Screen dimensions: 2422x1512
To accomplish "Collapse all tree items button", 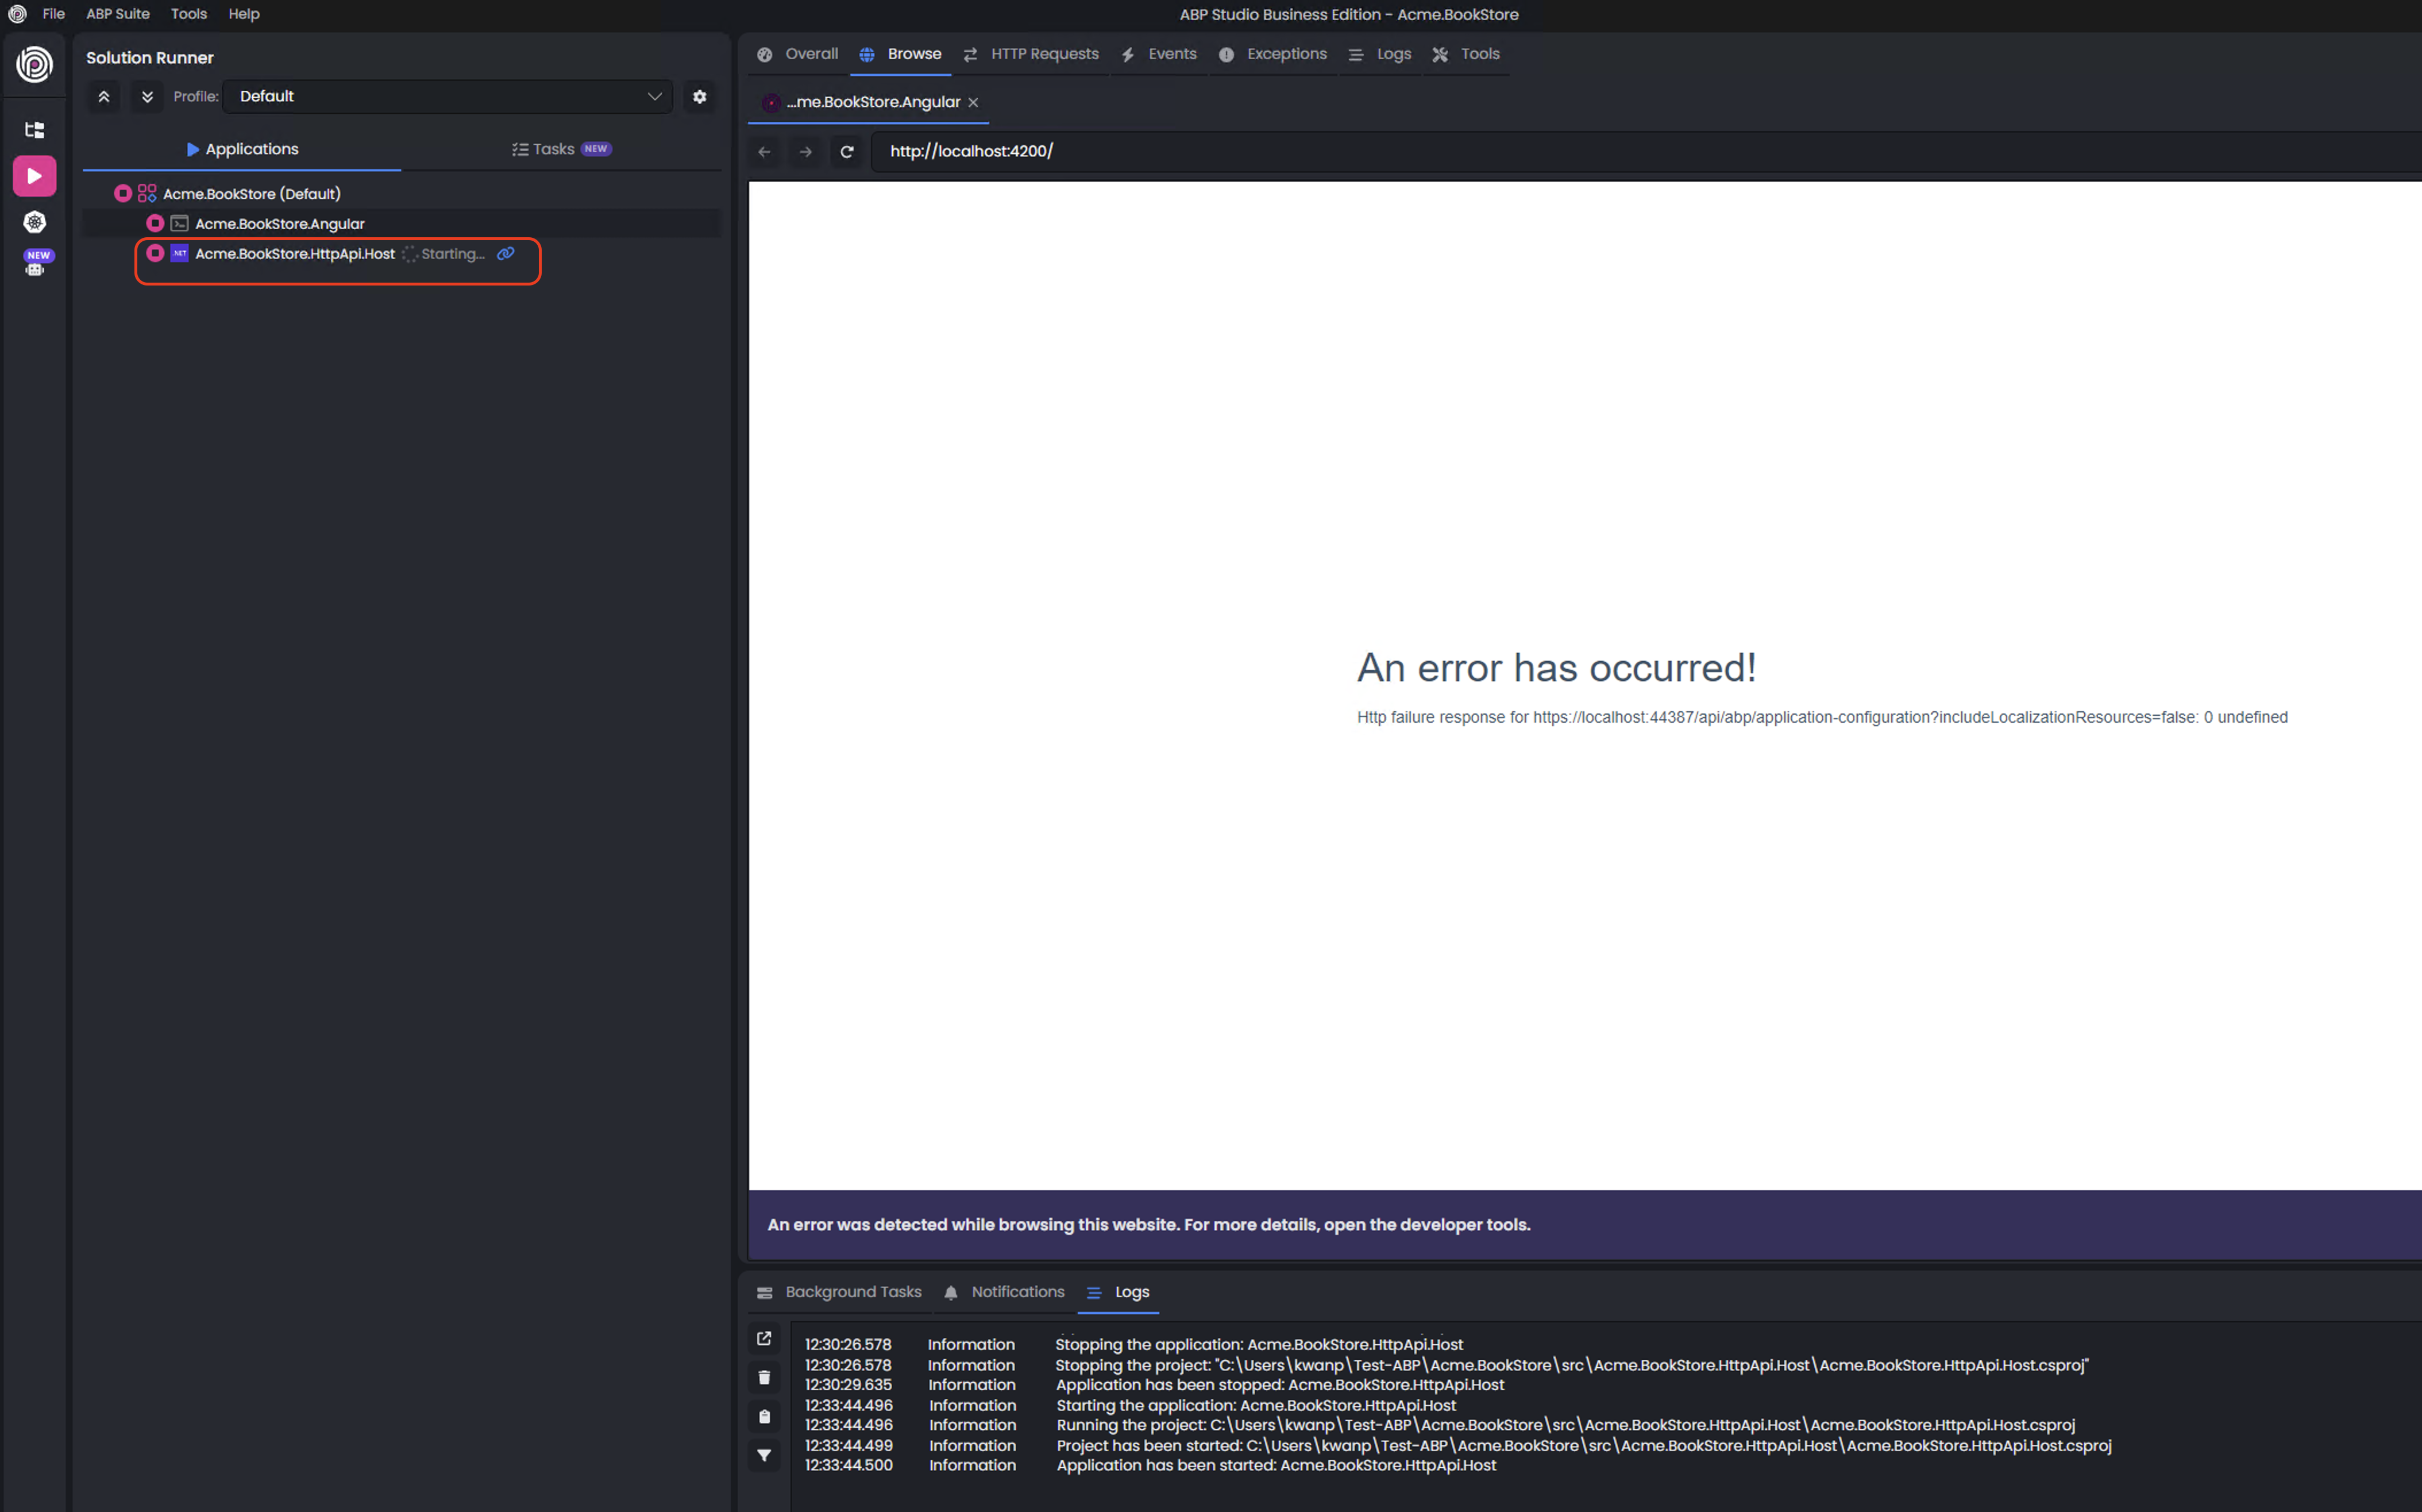I will [x=103, y=96].
